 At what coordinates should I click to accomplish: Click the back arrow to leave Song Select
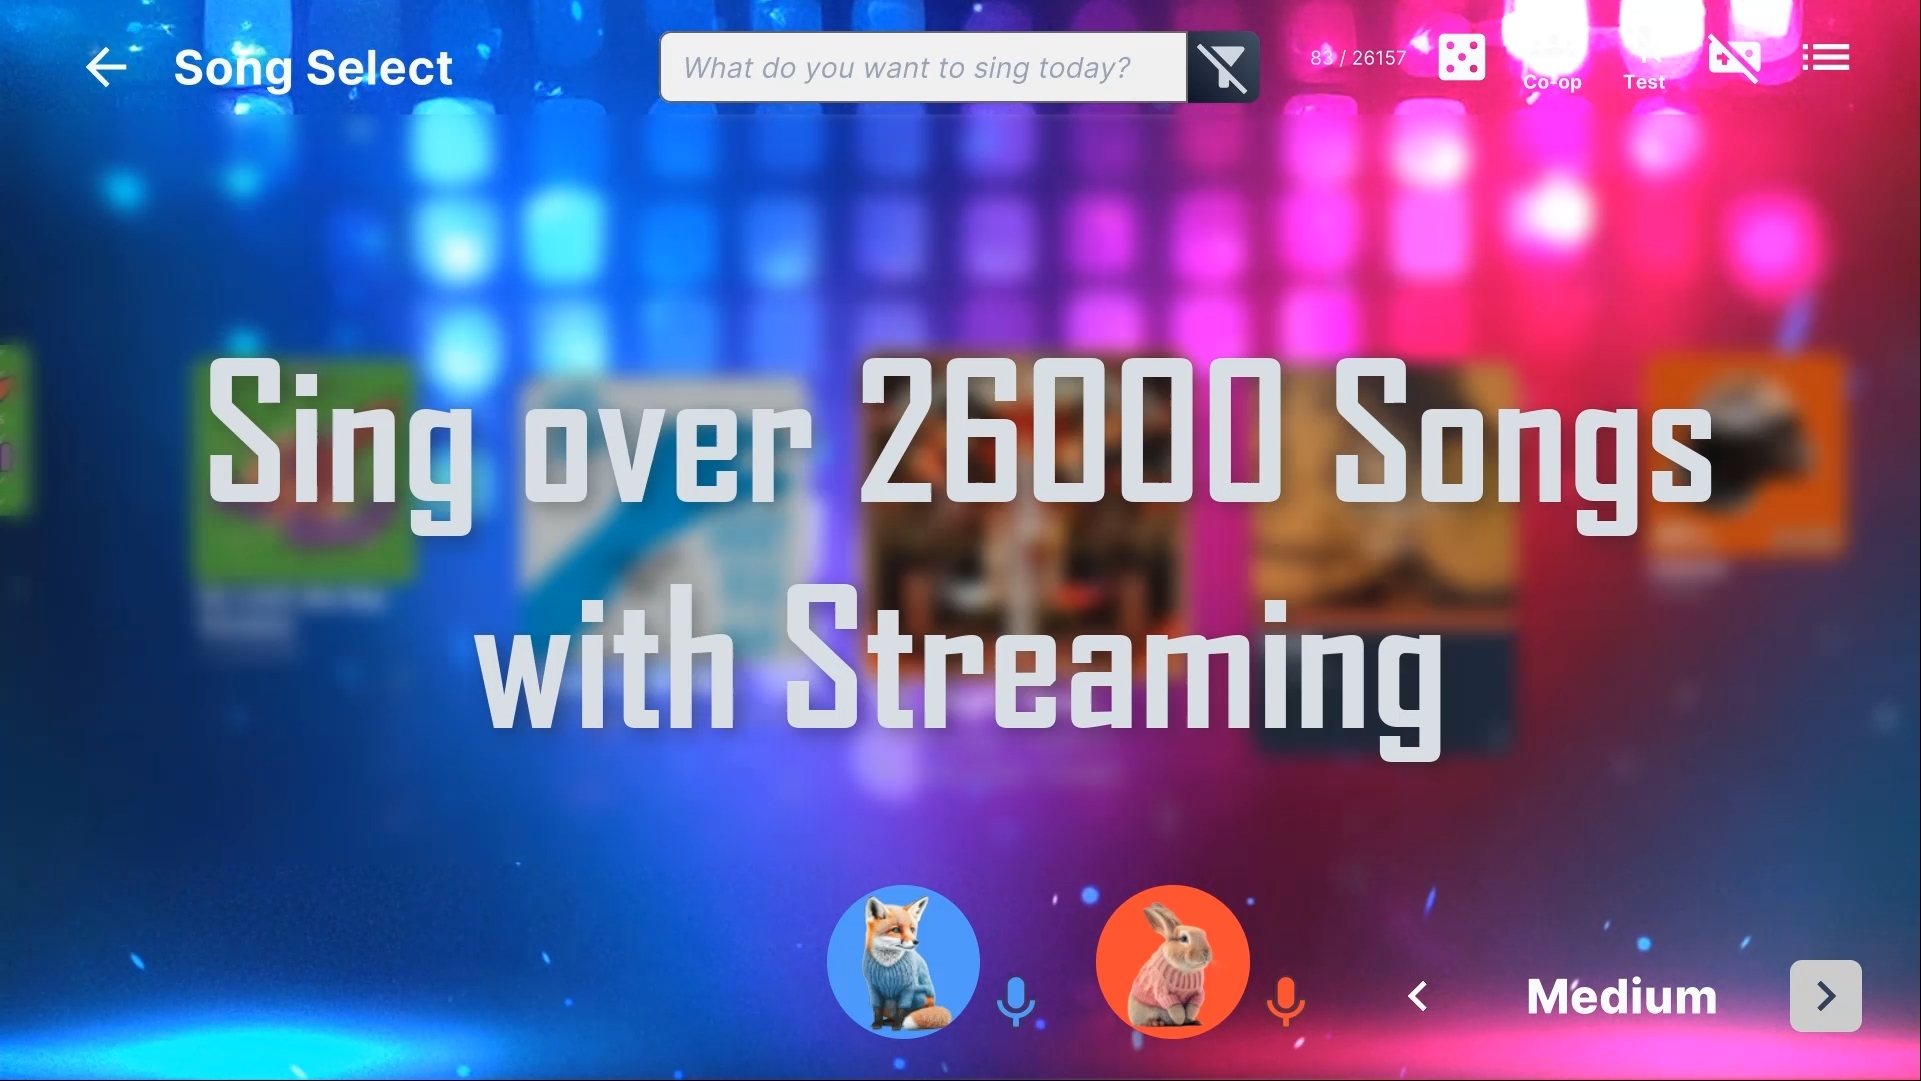pyautogui.click(x=106, y=68)
